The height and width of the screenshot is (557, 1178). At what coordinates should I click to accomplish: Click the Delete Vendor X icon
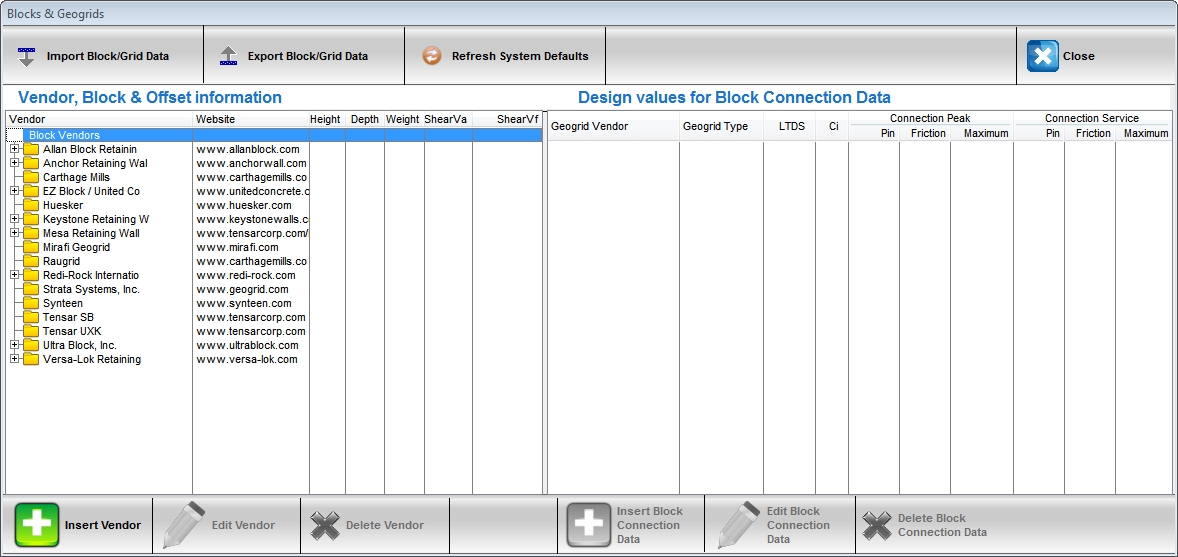tap(325, 525)
